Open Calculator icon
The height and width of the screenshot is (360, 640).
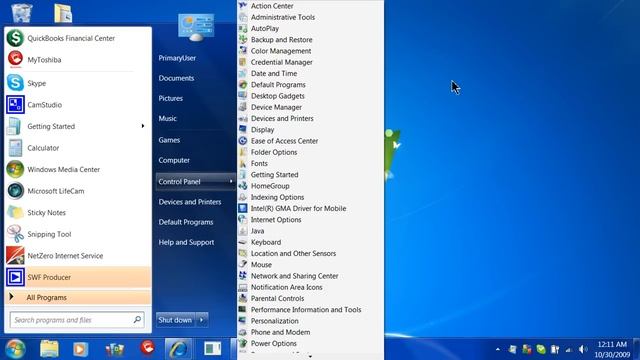[x=15, y=148]
